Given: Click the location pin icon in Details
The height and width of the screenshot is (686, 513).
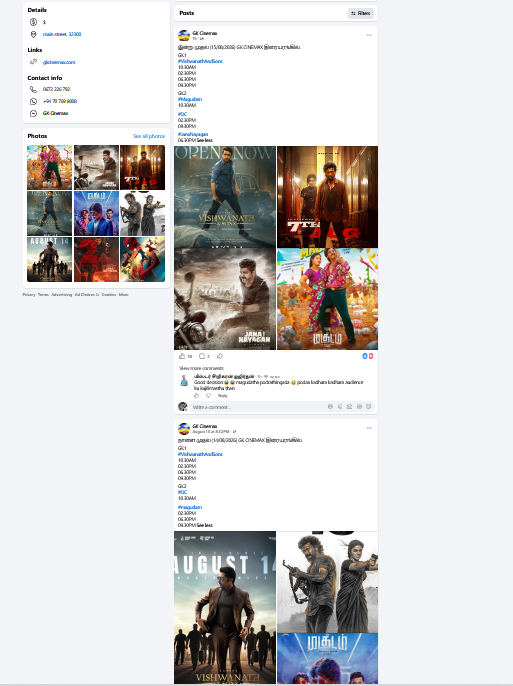Looking at the screenshot, I should [33, 34].
